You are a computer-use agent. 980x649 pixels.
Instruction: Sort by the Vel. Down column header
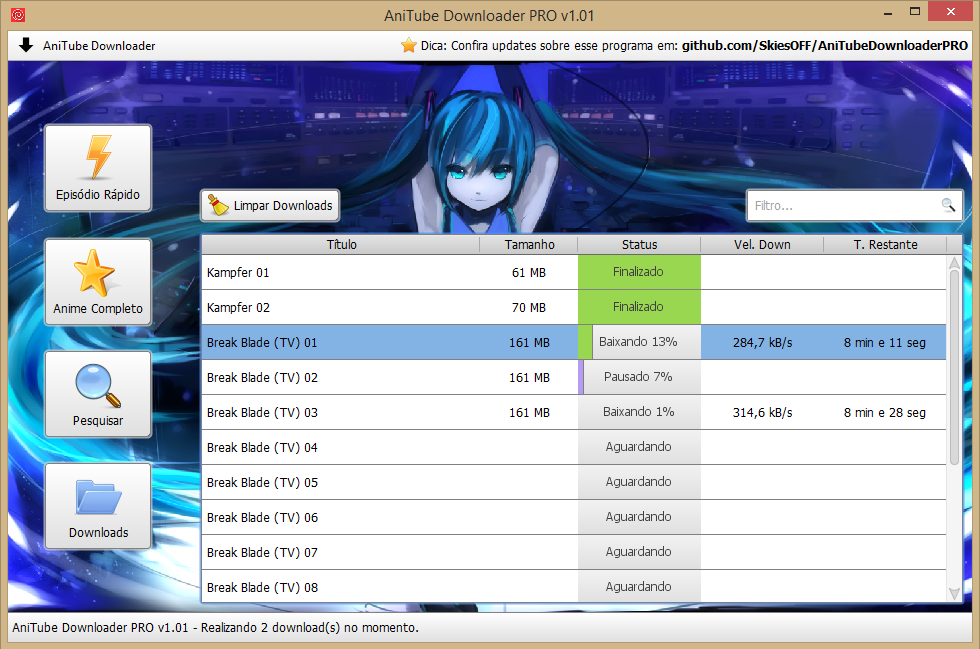click(x=762, y=244)
